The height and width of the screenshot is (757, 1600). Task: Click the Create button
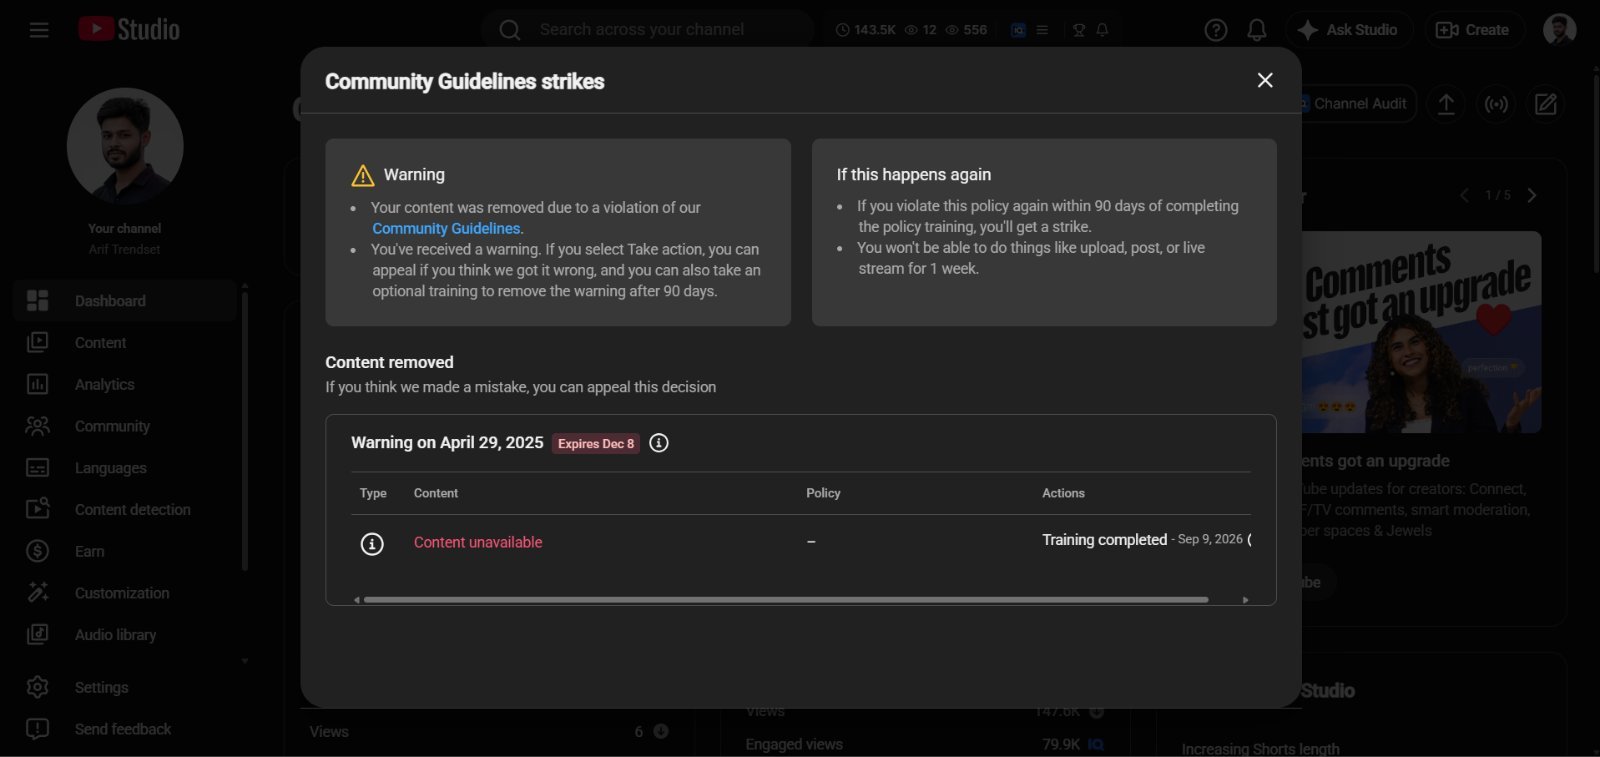coord(1473,30)
